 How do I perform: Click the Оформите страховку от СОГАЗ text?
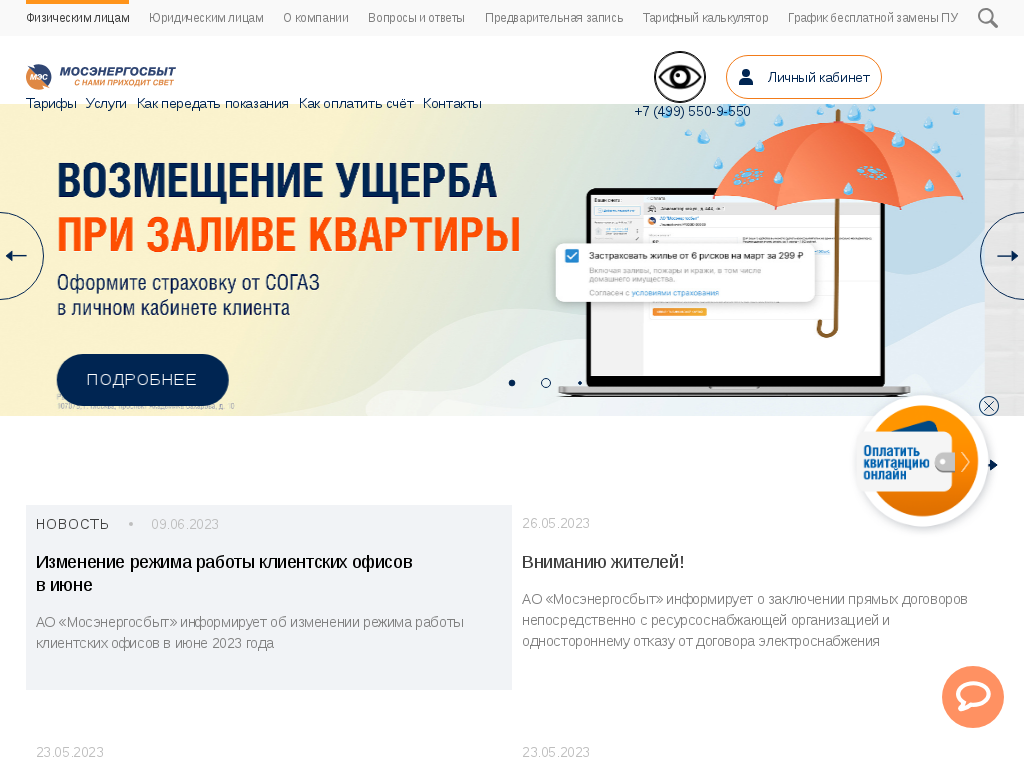click(188, 283)
